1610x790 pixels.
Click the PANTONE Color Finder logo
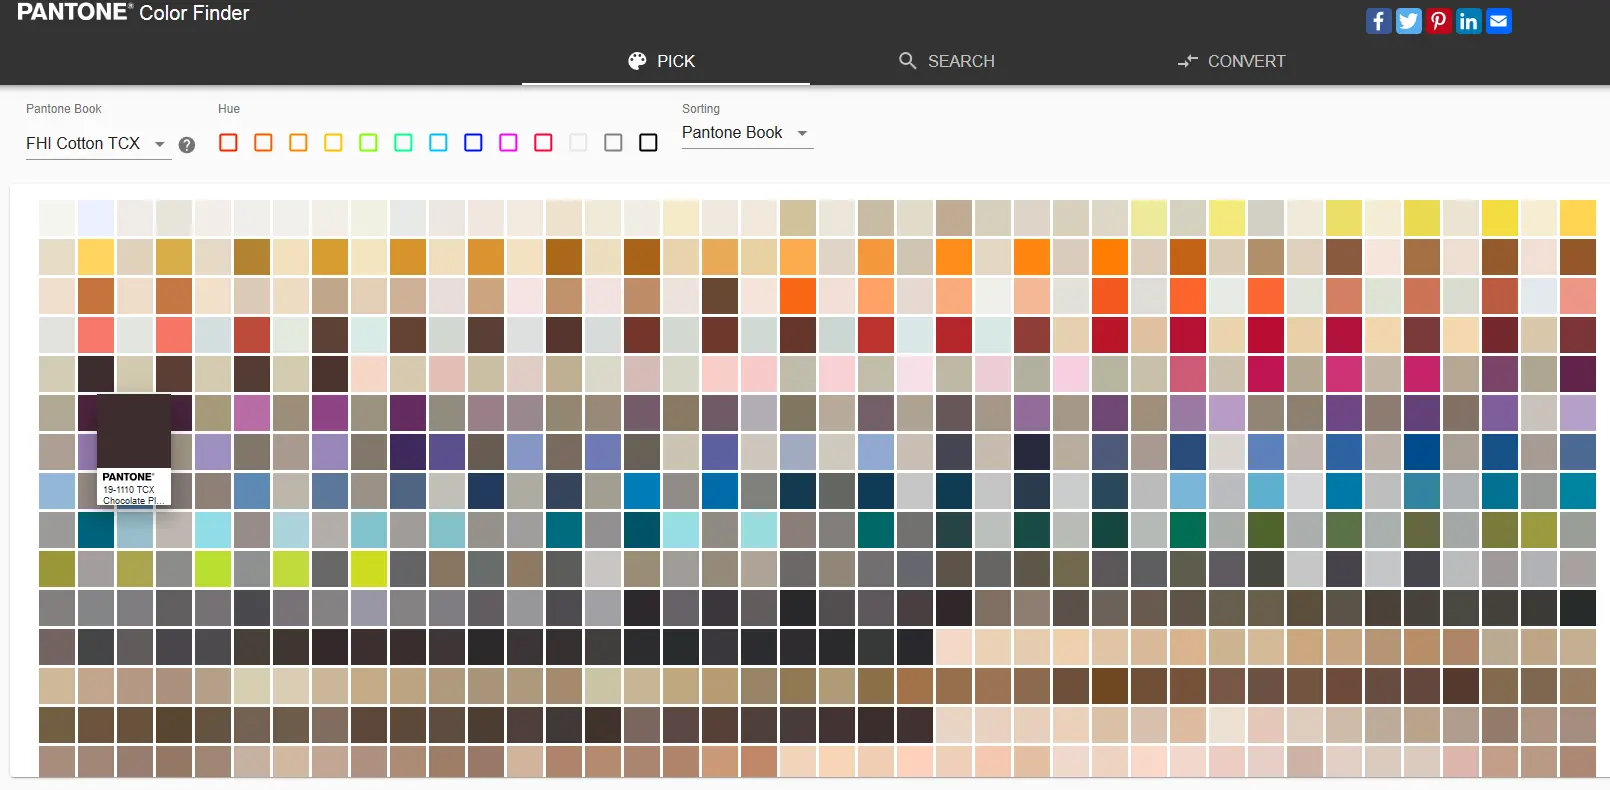coord(133,13)
